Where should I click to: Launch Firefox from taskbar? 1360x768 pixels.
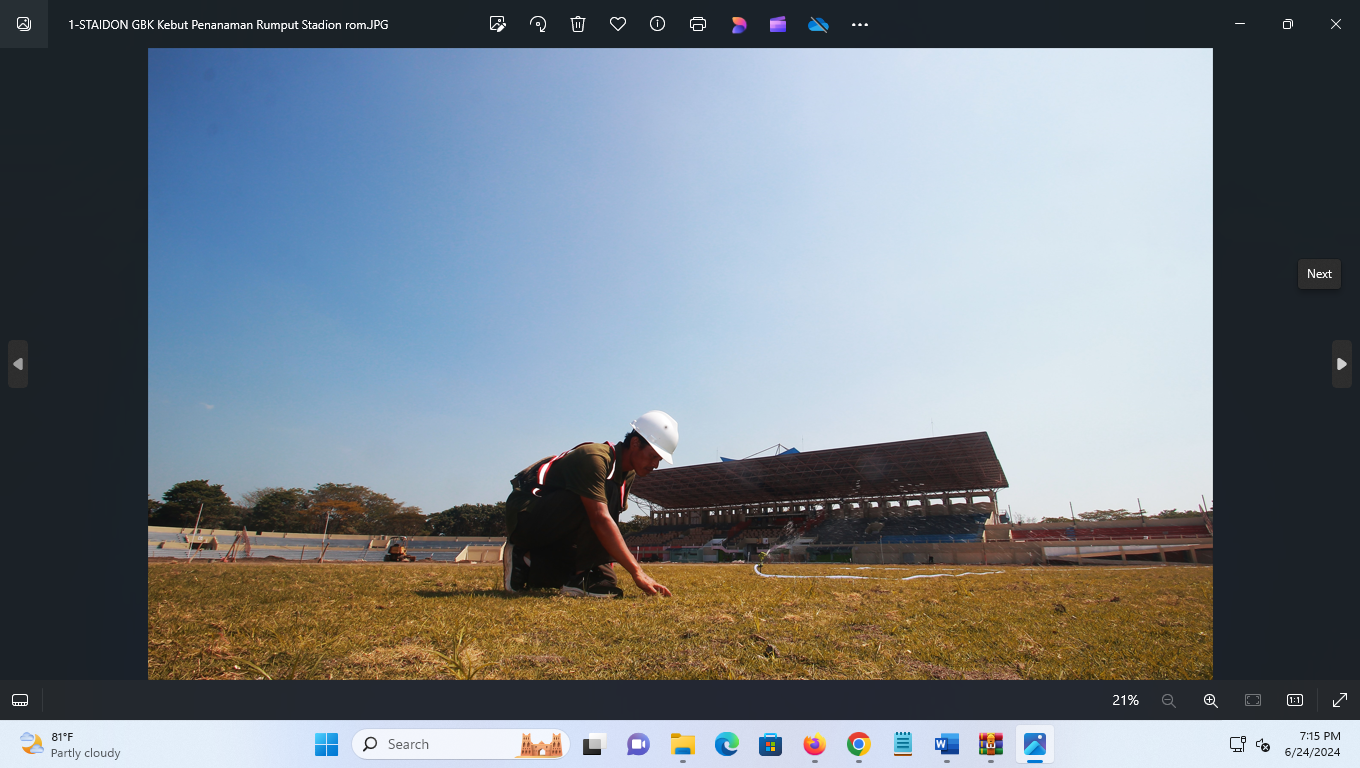click(814, 744)
